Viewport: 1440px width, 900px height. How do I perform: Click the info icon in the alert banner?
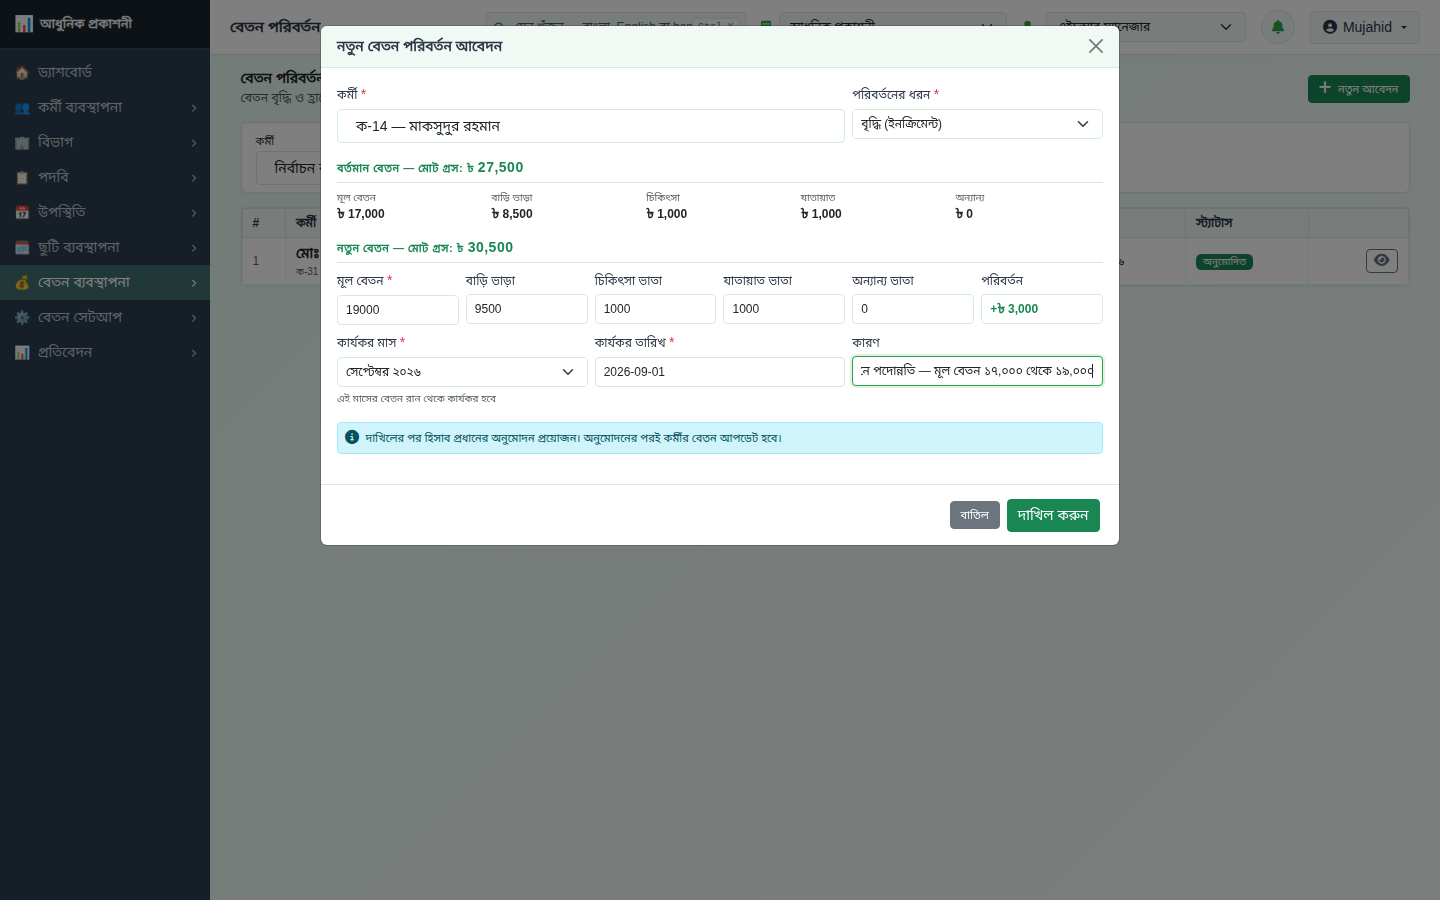[x=352, y=437]
